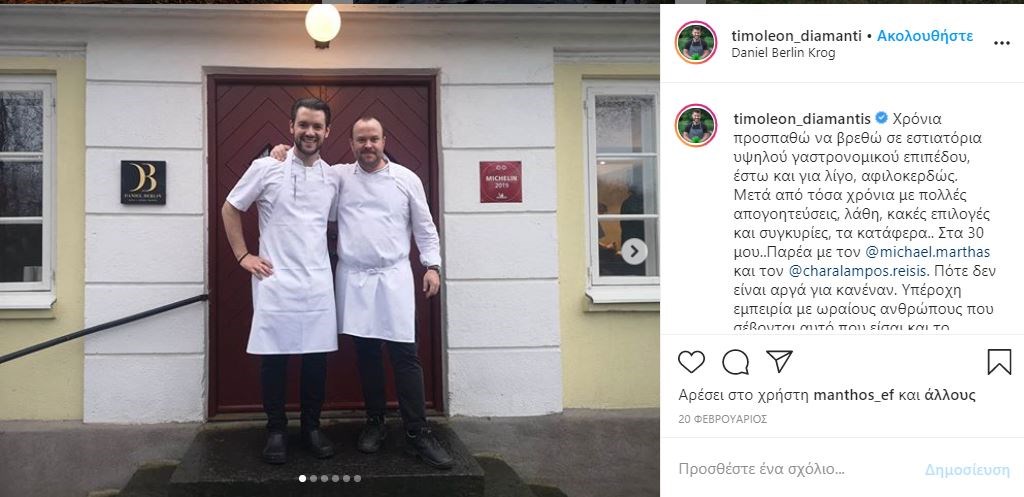The height and width of the screenshot is (497, 1024).
Task: Select second carousel dot indicator
Action: [x=313, y=478]
